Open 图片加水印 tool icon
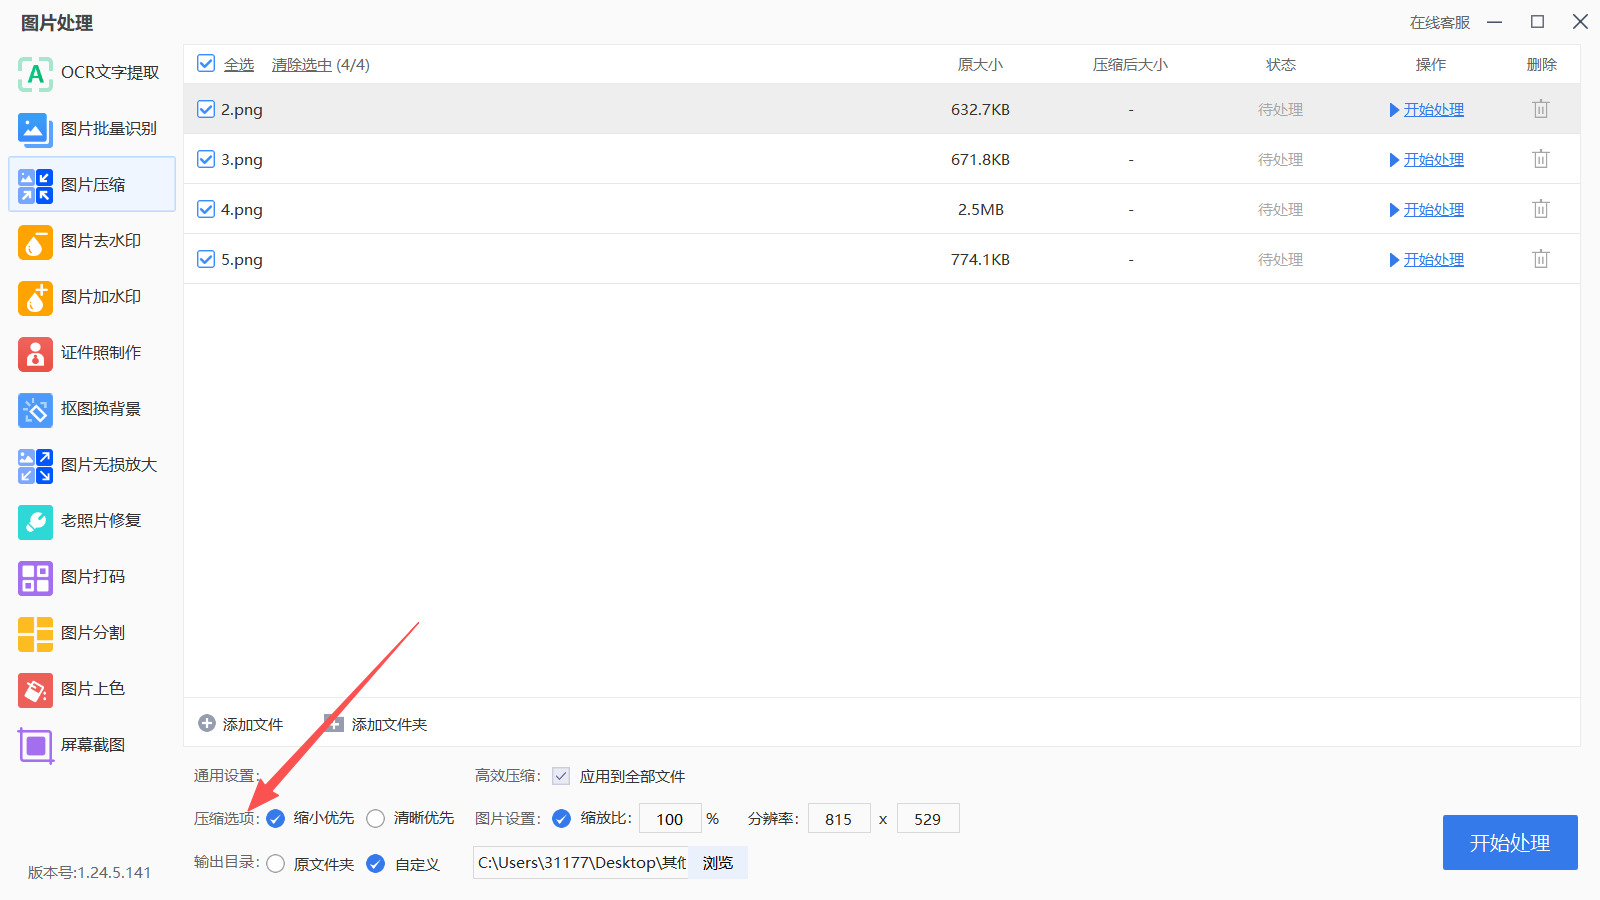The image size is (1600, 900). click(x=35, y=297)
